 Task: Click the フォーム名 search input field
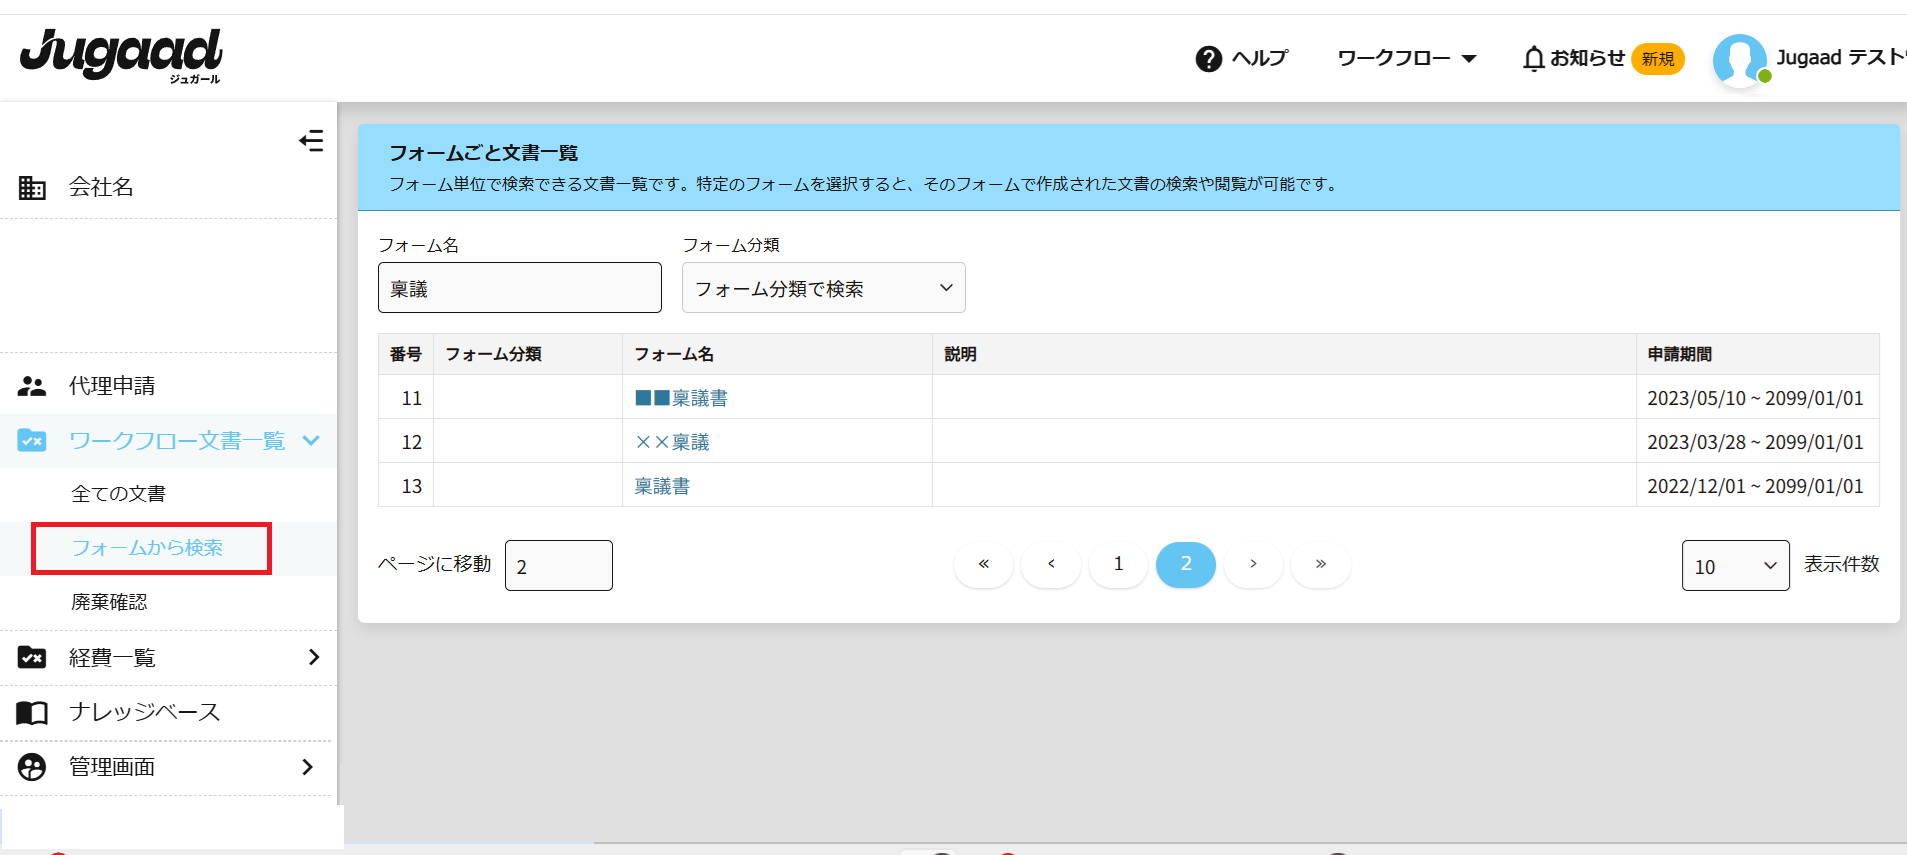519,288
